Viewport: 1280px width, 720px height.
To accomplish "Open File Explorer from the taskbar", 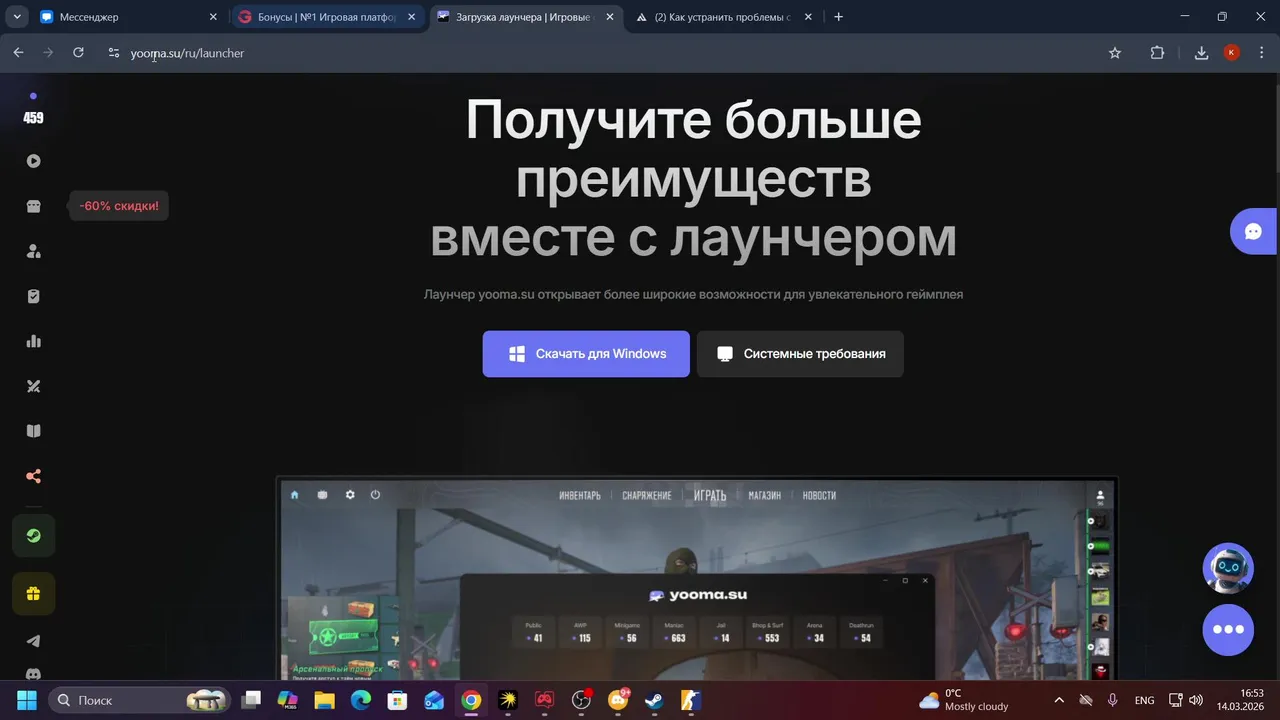I will [x=324, y=700].
